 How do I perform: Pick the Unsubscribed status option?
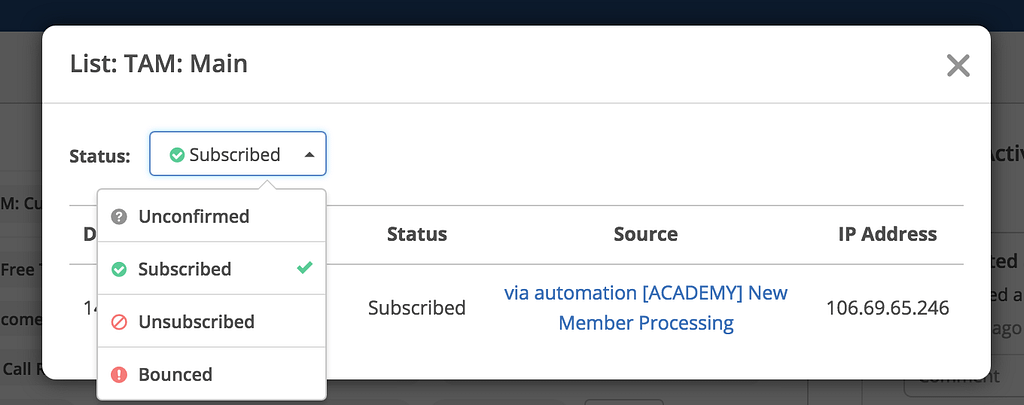212,321
